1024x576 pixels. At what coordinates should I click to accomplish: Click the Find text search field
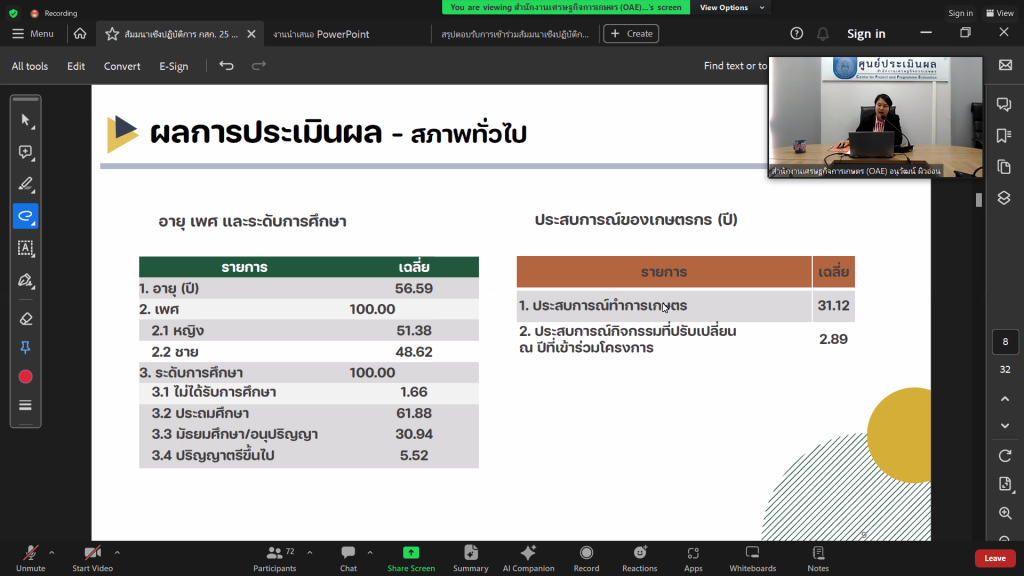tap(735, 66)
